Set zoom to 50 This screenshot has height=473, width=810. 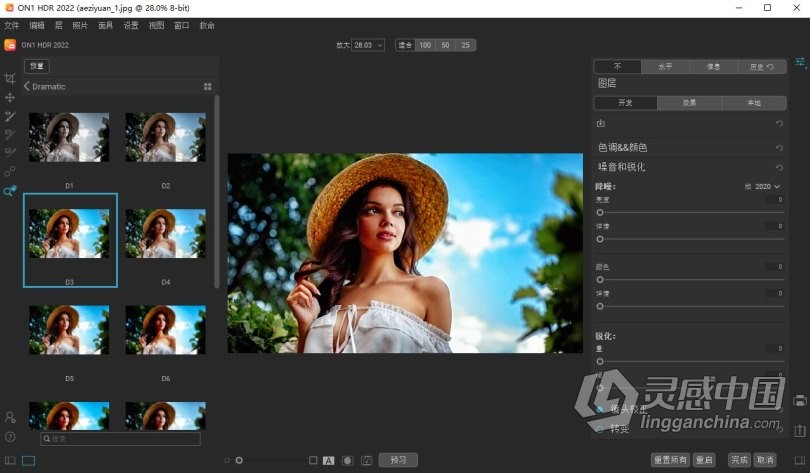(x=445, y=45)
